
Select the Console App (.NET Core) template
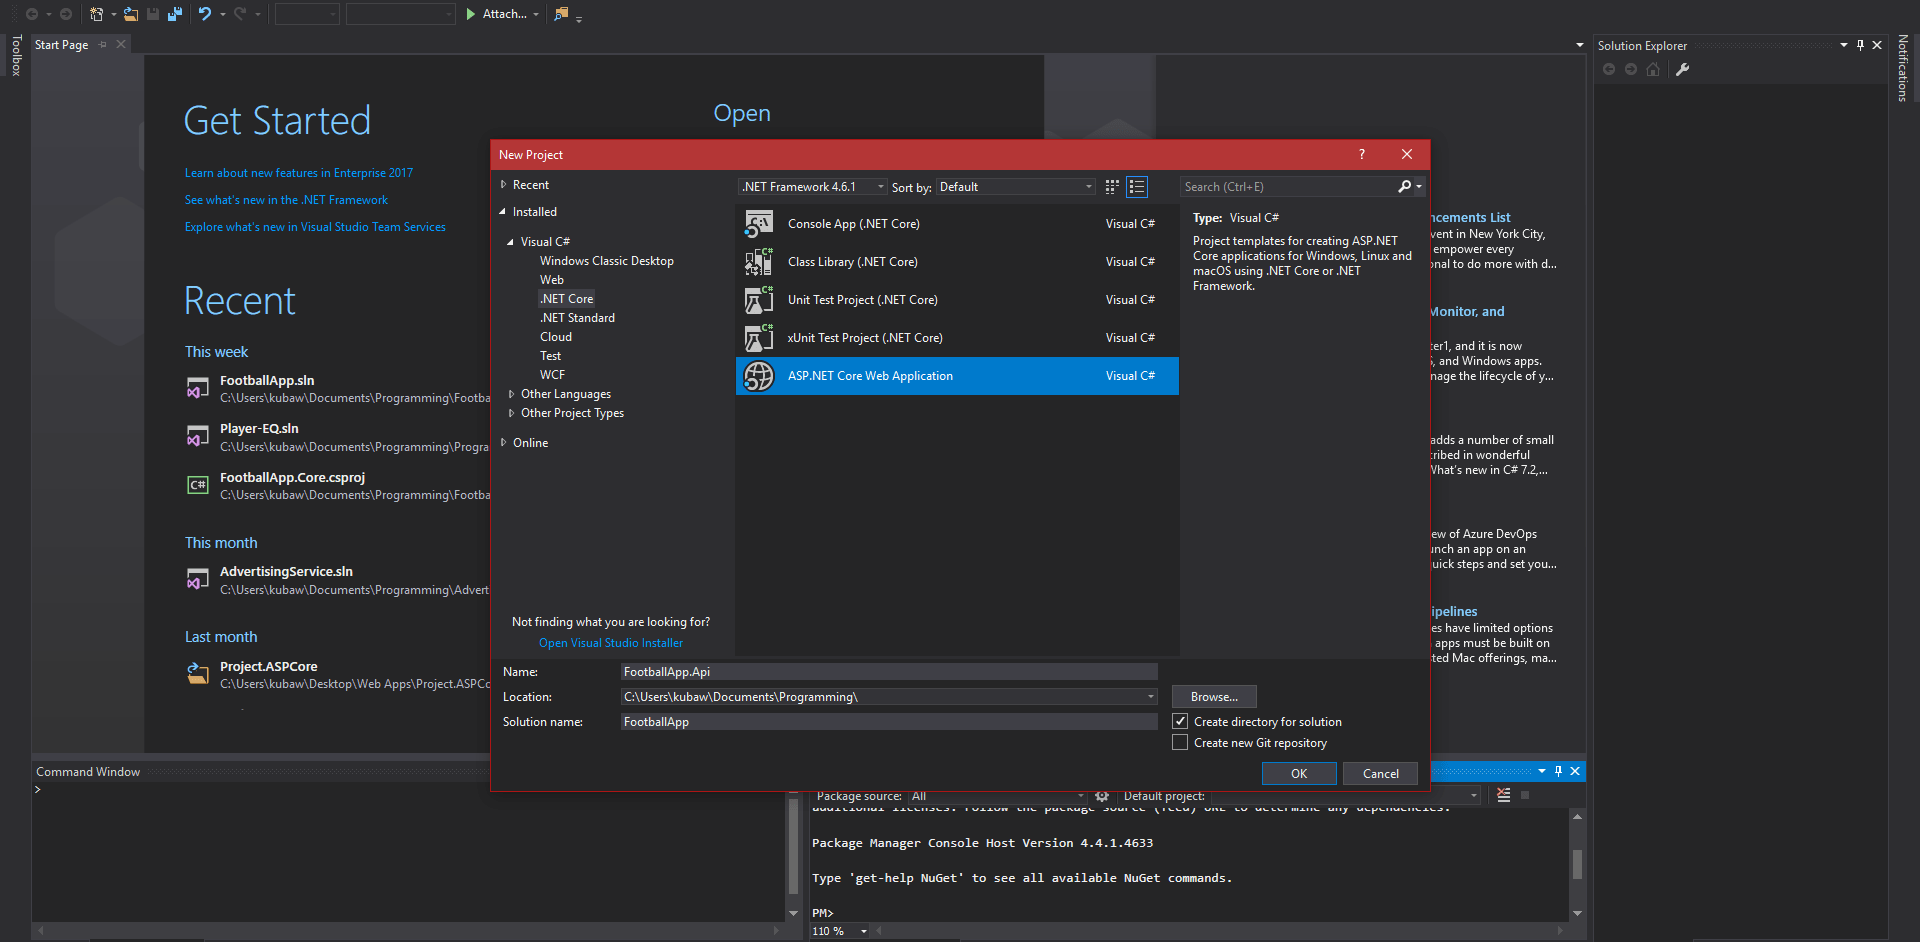tap(957, 224)
